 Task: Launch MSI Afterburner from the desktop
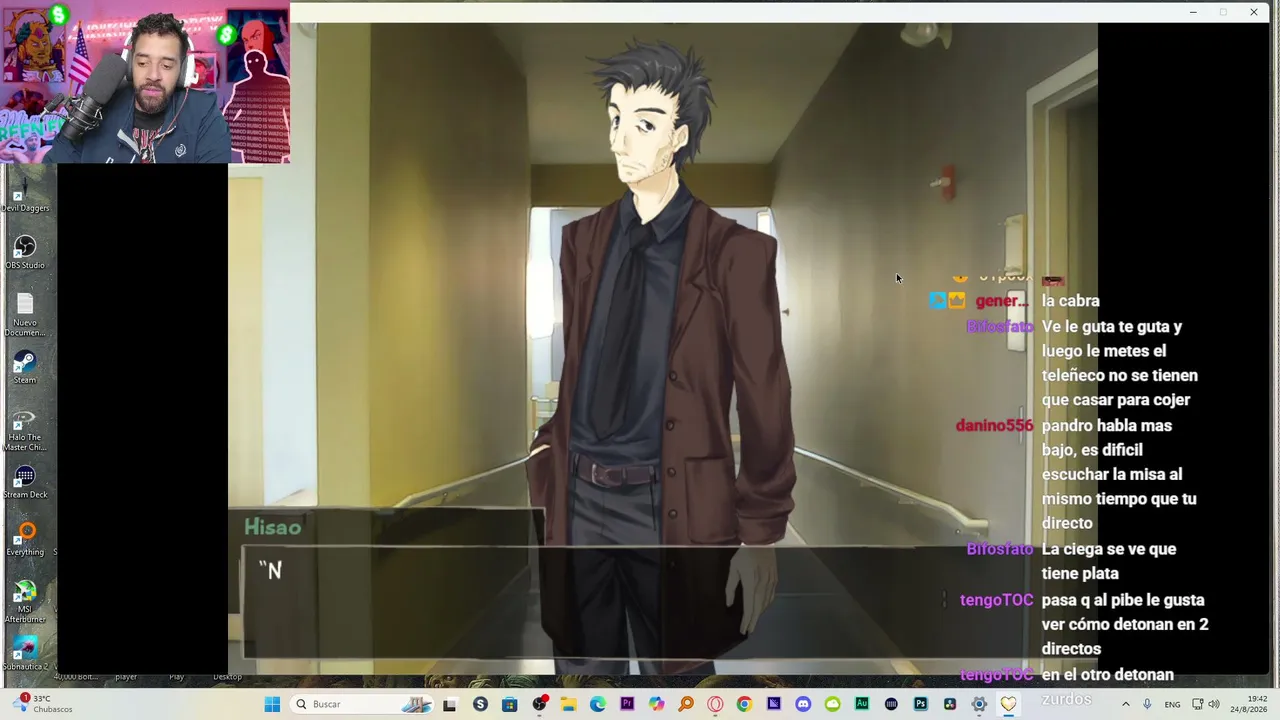coord(25,600)
